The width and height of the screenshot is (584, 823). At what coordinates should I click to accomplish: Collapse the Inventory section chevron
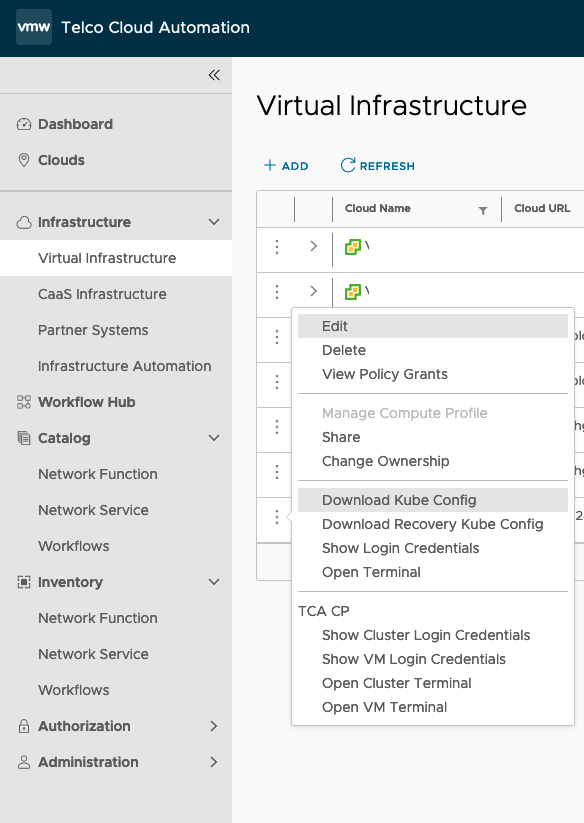click(214, 582)
